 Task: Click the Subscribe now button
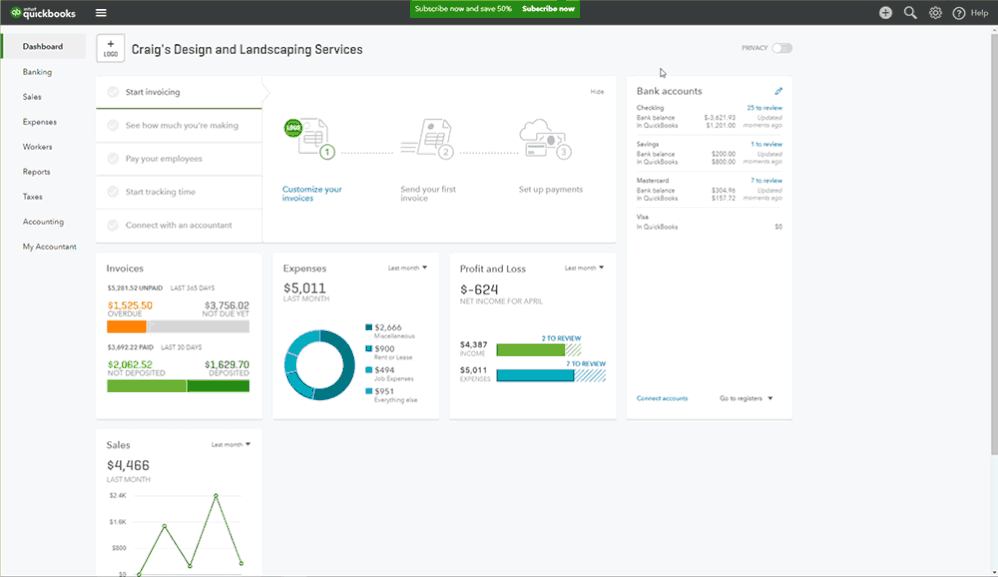548,9
